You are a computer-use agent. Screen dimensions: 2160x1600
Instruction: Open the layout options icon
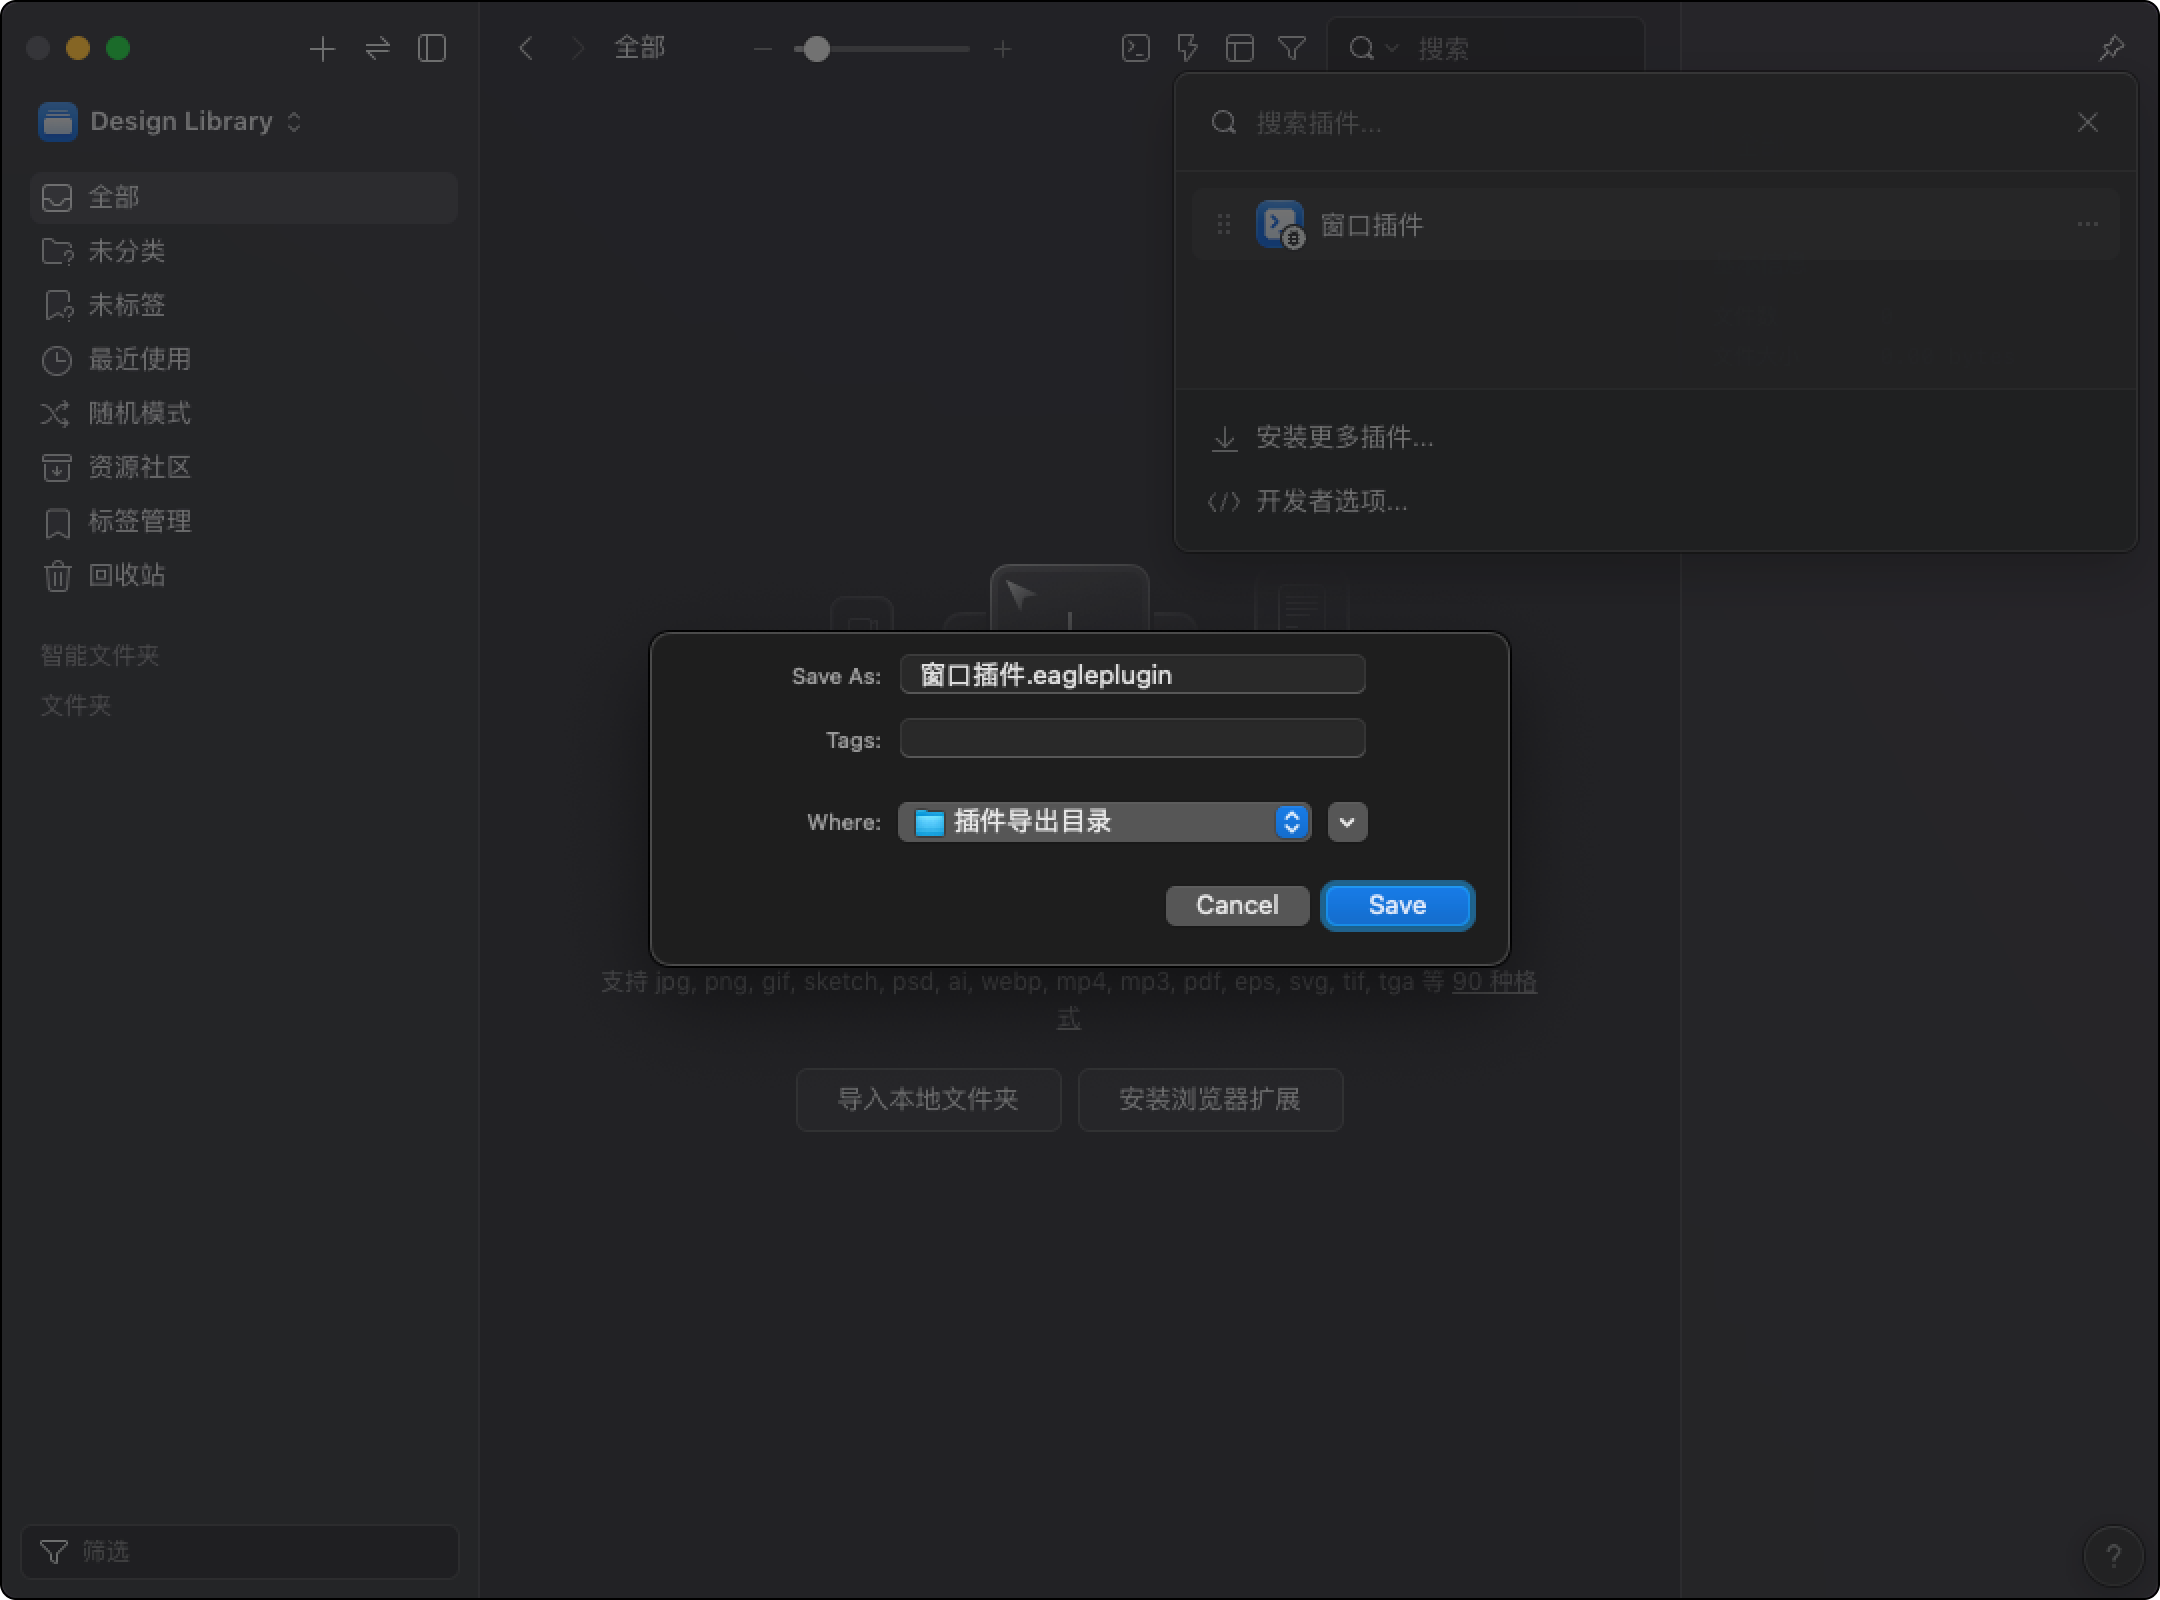click(1240, 48)
